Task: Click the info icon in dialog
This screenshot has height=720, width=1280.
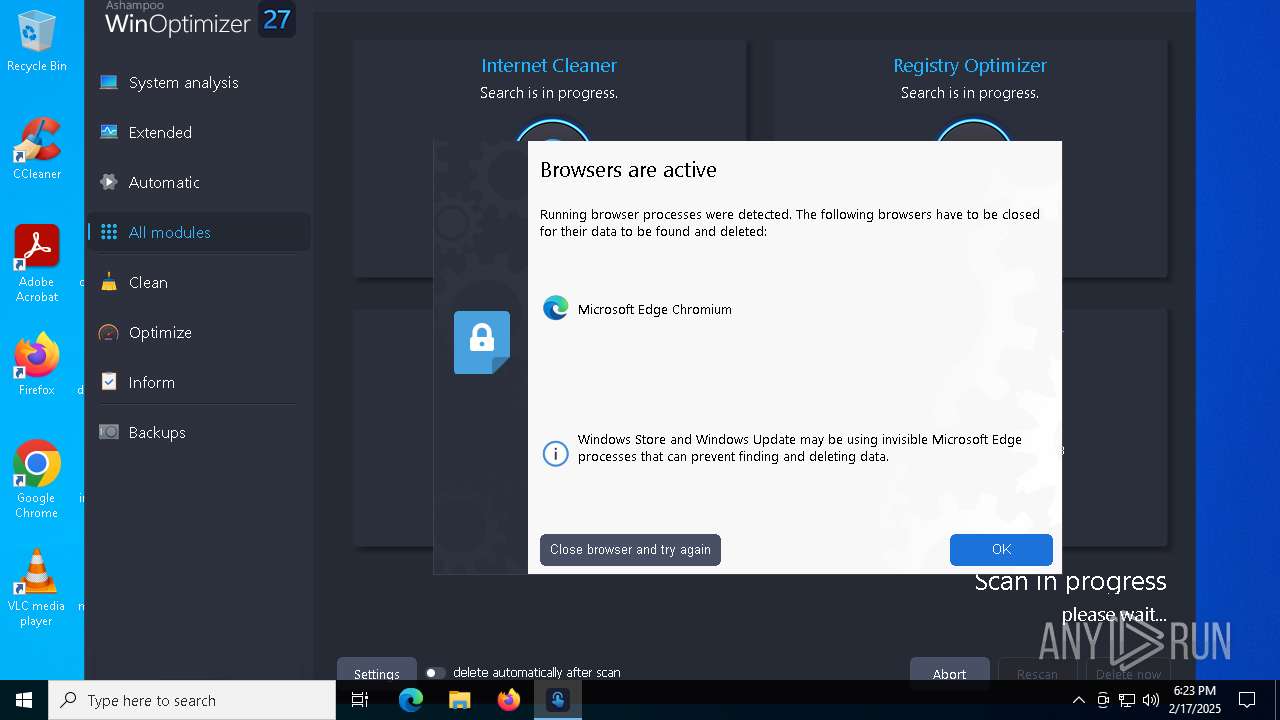Action: (x=555, y=454)
